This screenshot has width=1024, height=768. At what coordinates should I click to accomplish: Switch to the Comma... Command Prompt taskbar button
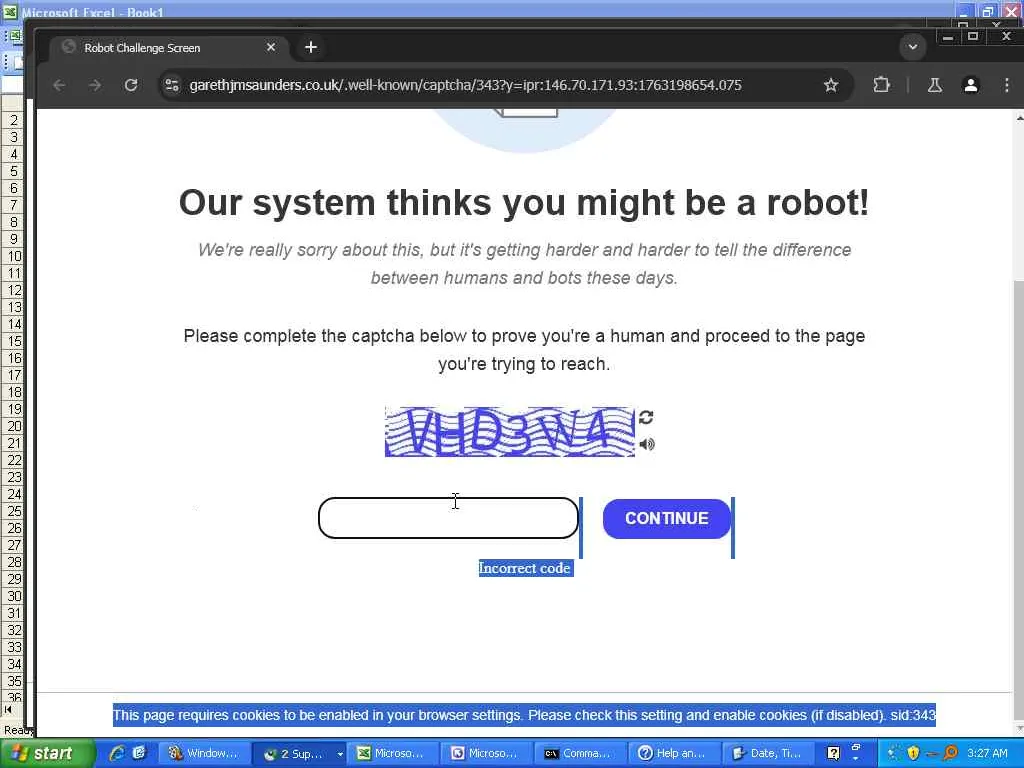(x=581, y=753)
